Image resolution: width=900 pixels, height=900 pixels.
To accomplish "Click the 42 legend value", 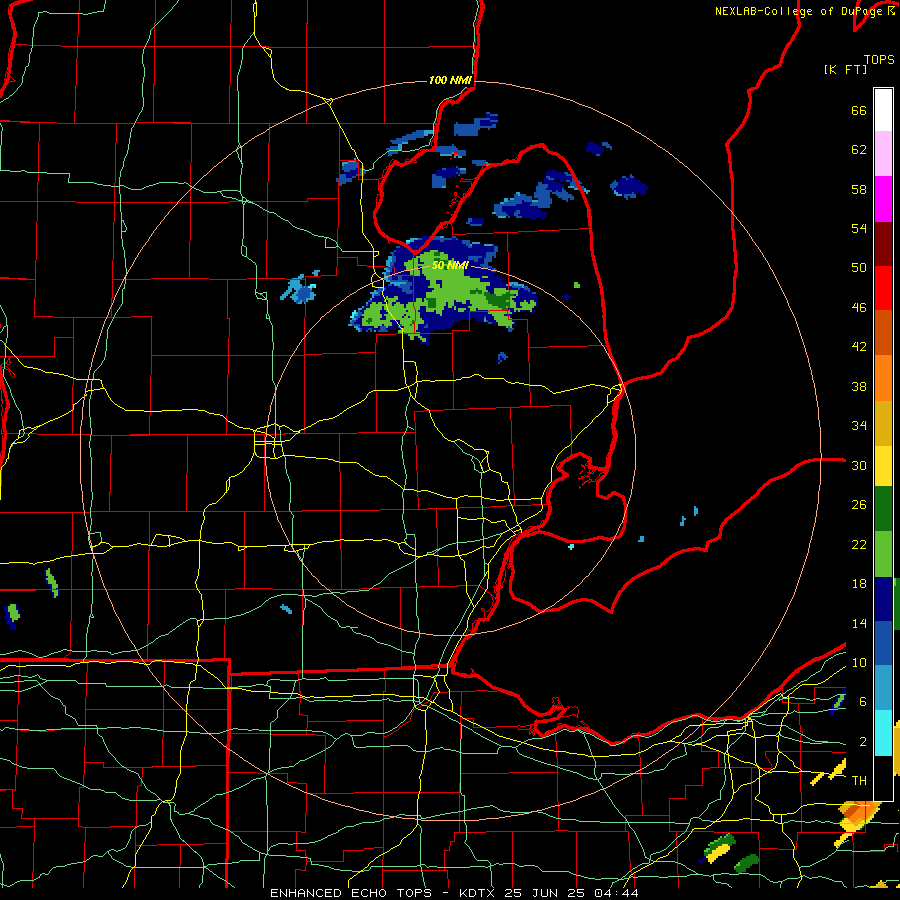I will (859, 347).
